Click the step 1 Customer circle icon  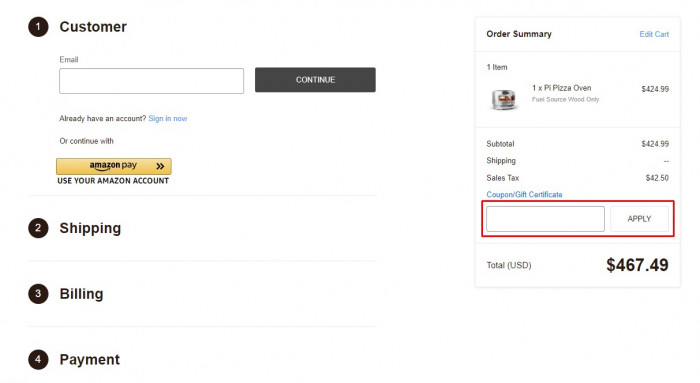click(38, 27)
